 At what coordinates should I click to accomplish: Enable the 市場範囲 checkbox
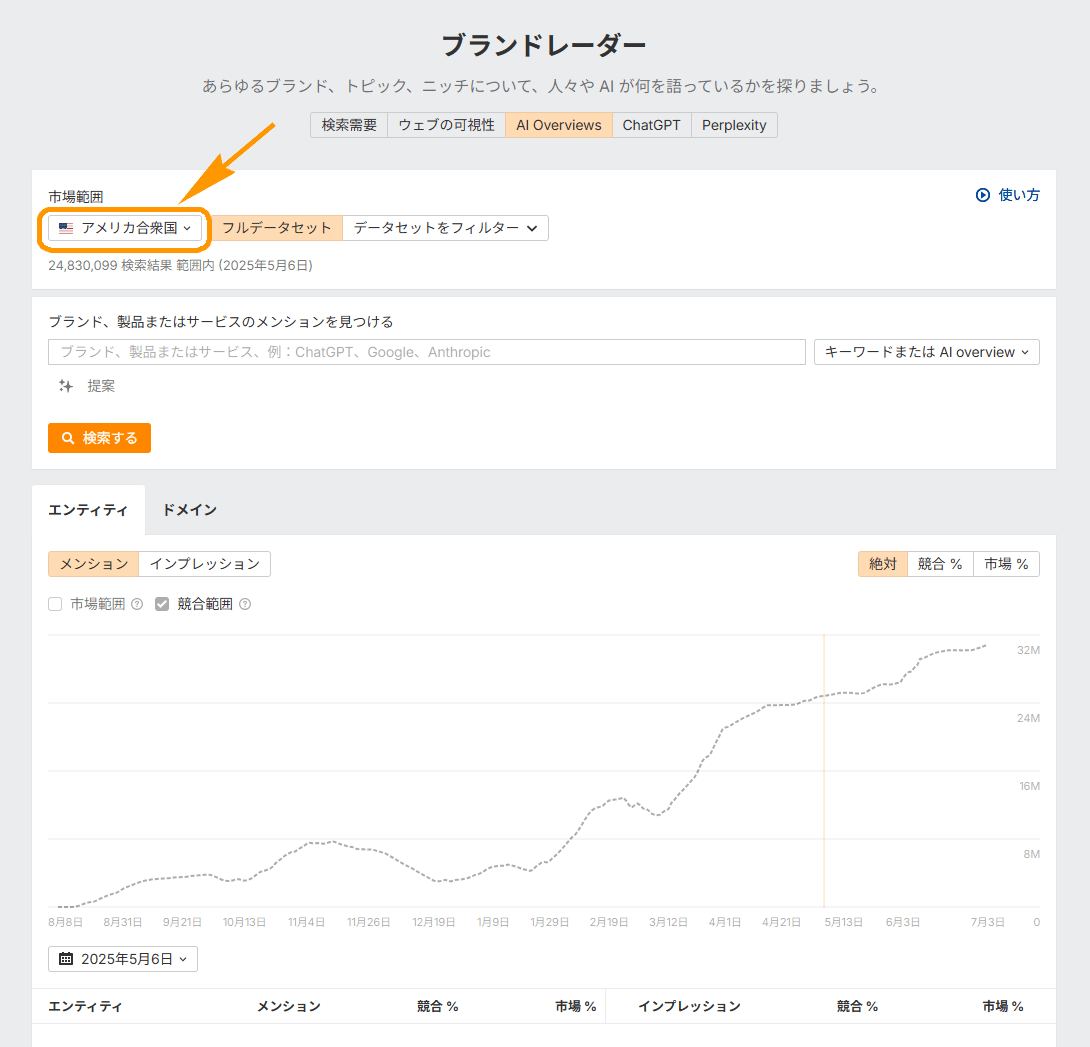55,604
